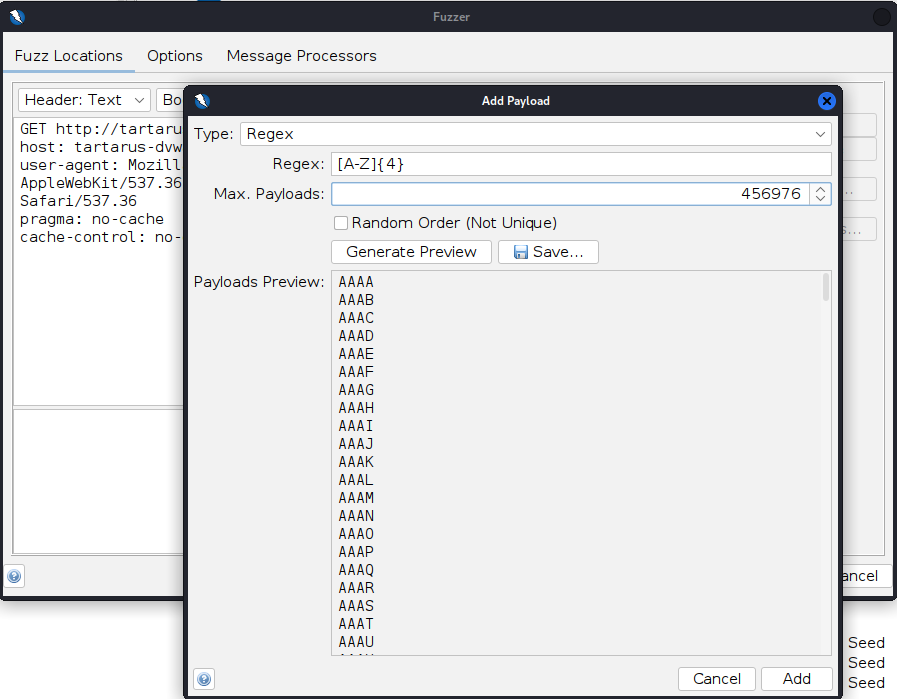Click the help icon in Add Payload dialog
This screenshot has height=699, width=897.
pyautogui.click(x=204, y=679)
